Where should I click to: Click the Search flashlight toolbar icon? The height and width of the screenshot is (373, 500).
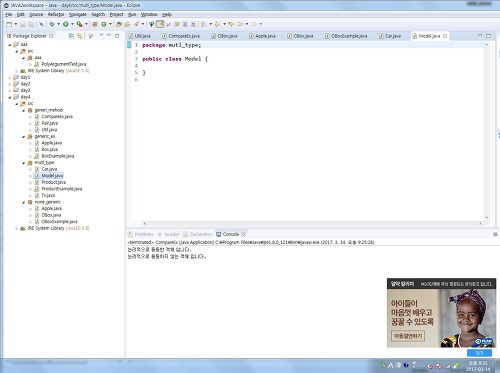click(x=136, y=24)
